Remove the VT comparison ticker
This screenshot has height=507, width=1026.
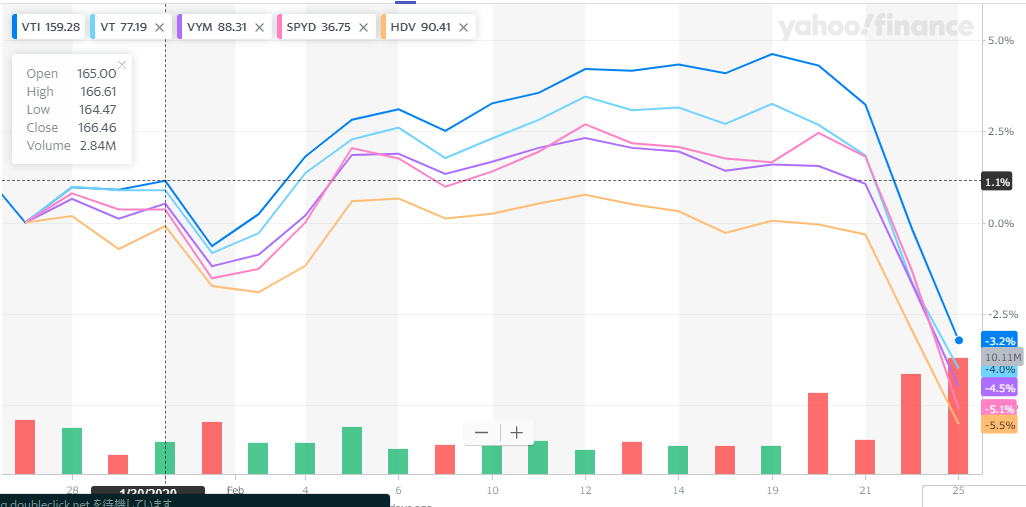(159, 27)
